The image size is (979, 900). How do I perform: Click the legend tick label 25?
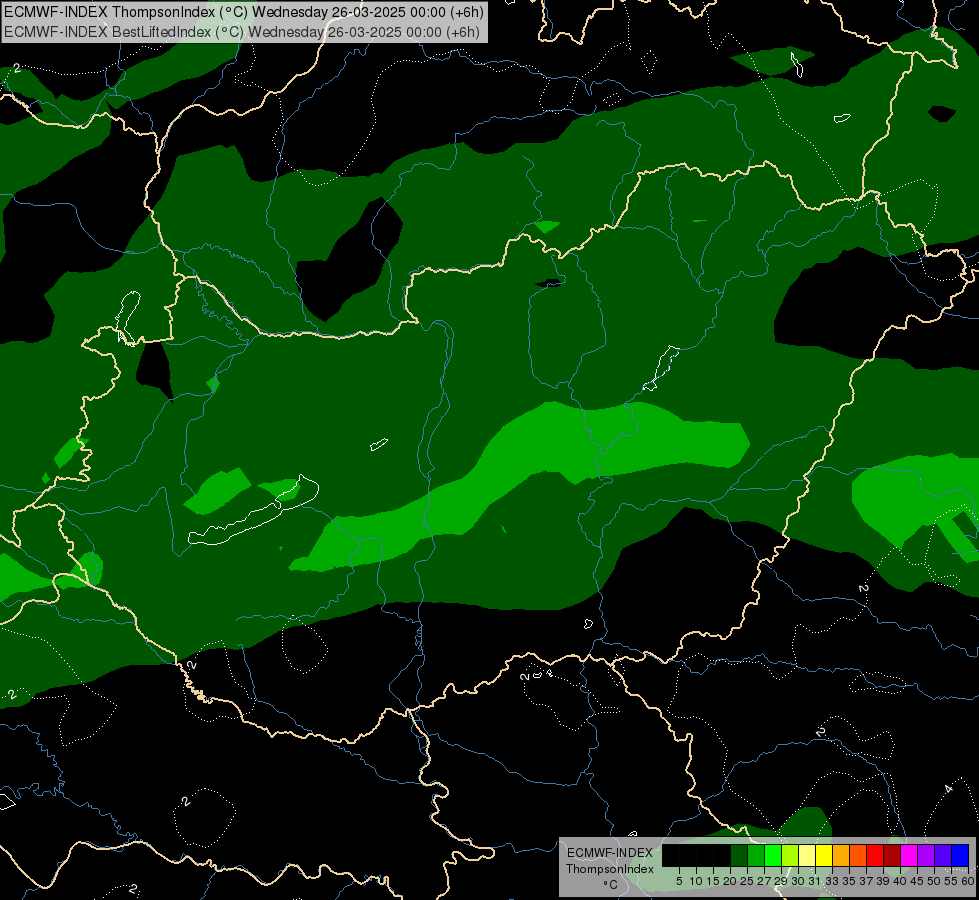click(747, 881)
